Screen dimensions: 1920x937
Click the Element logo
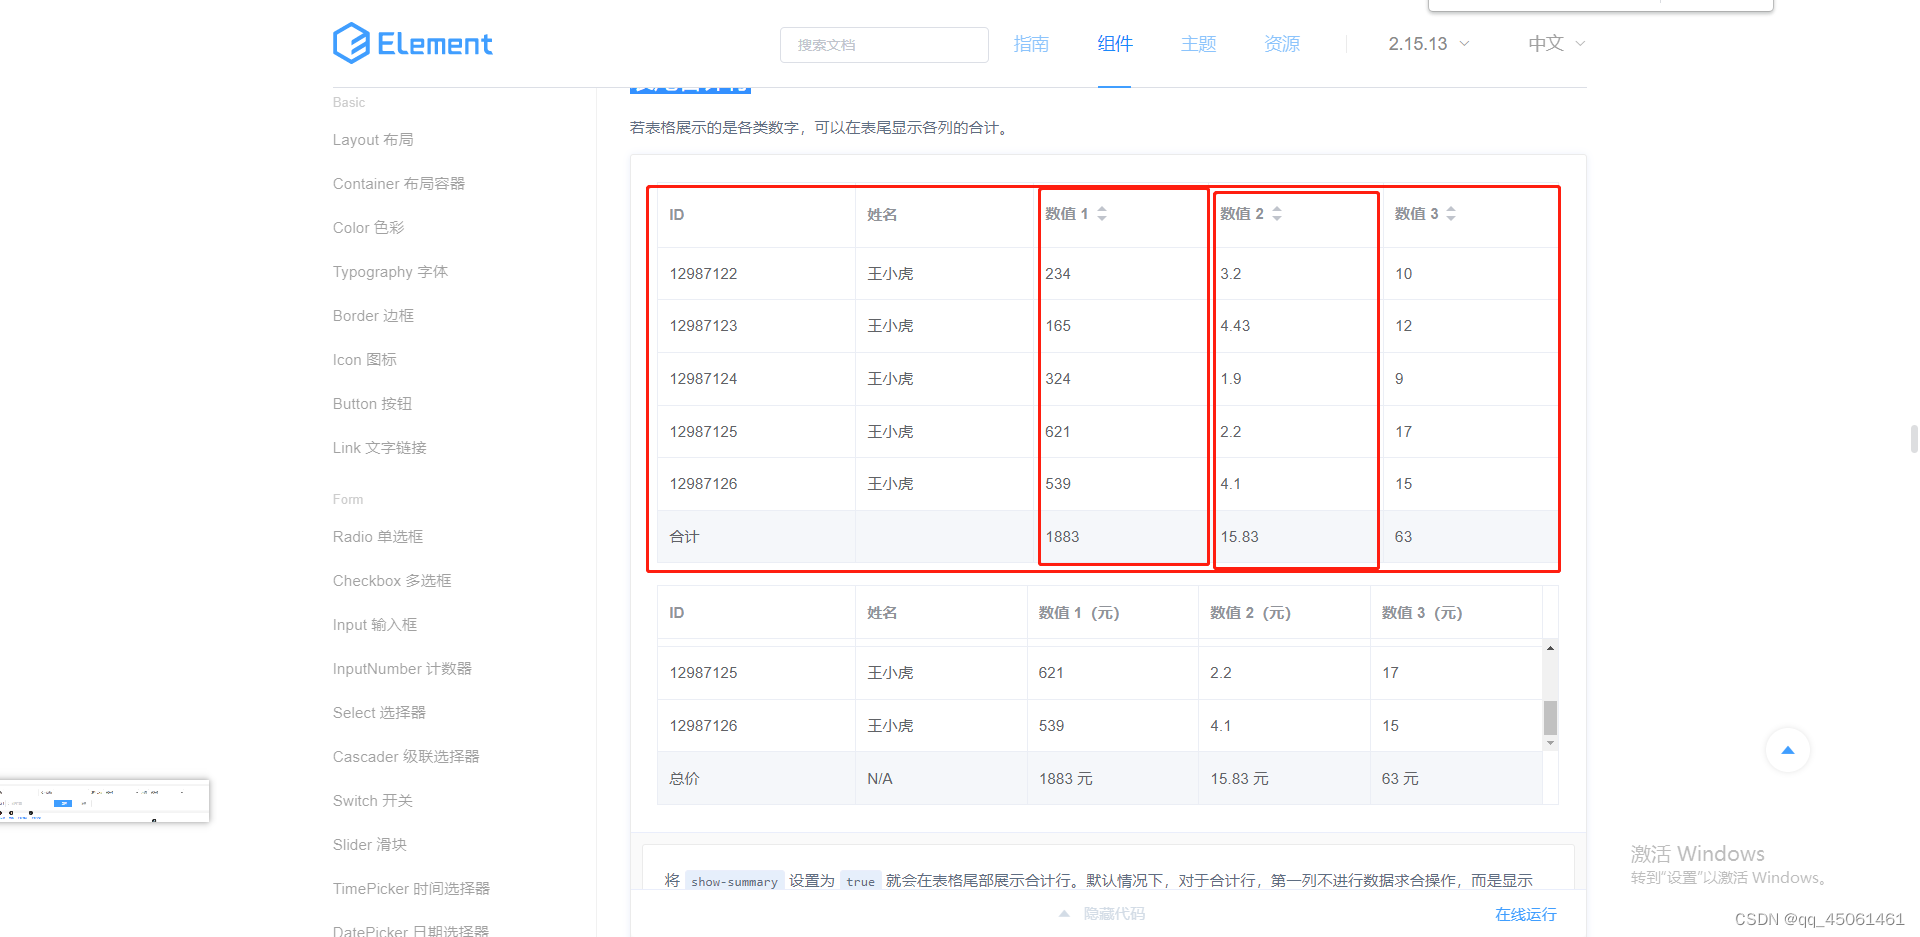(x=412, y=43)
